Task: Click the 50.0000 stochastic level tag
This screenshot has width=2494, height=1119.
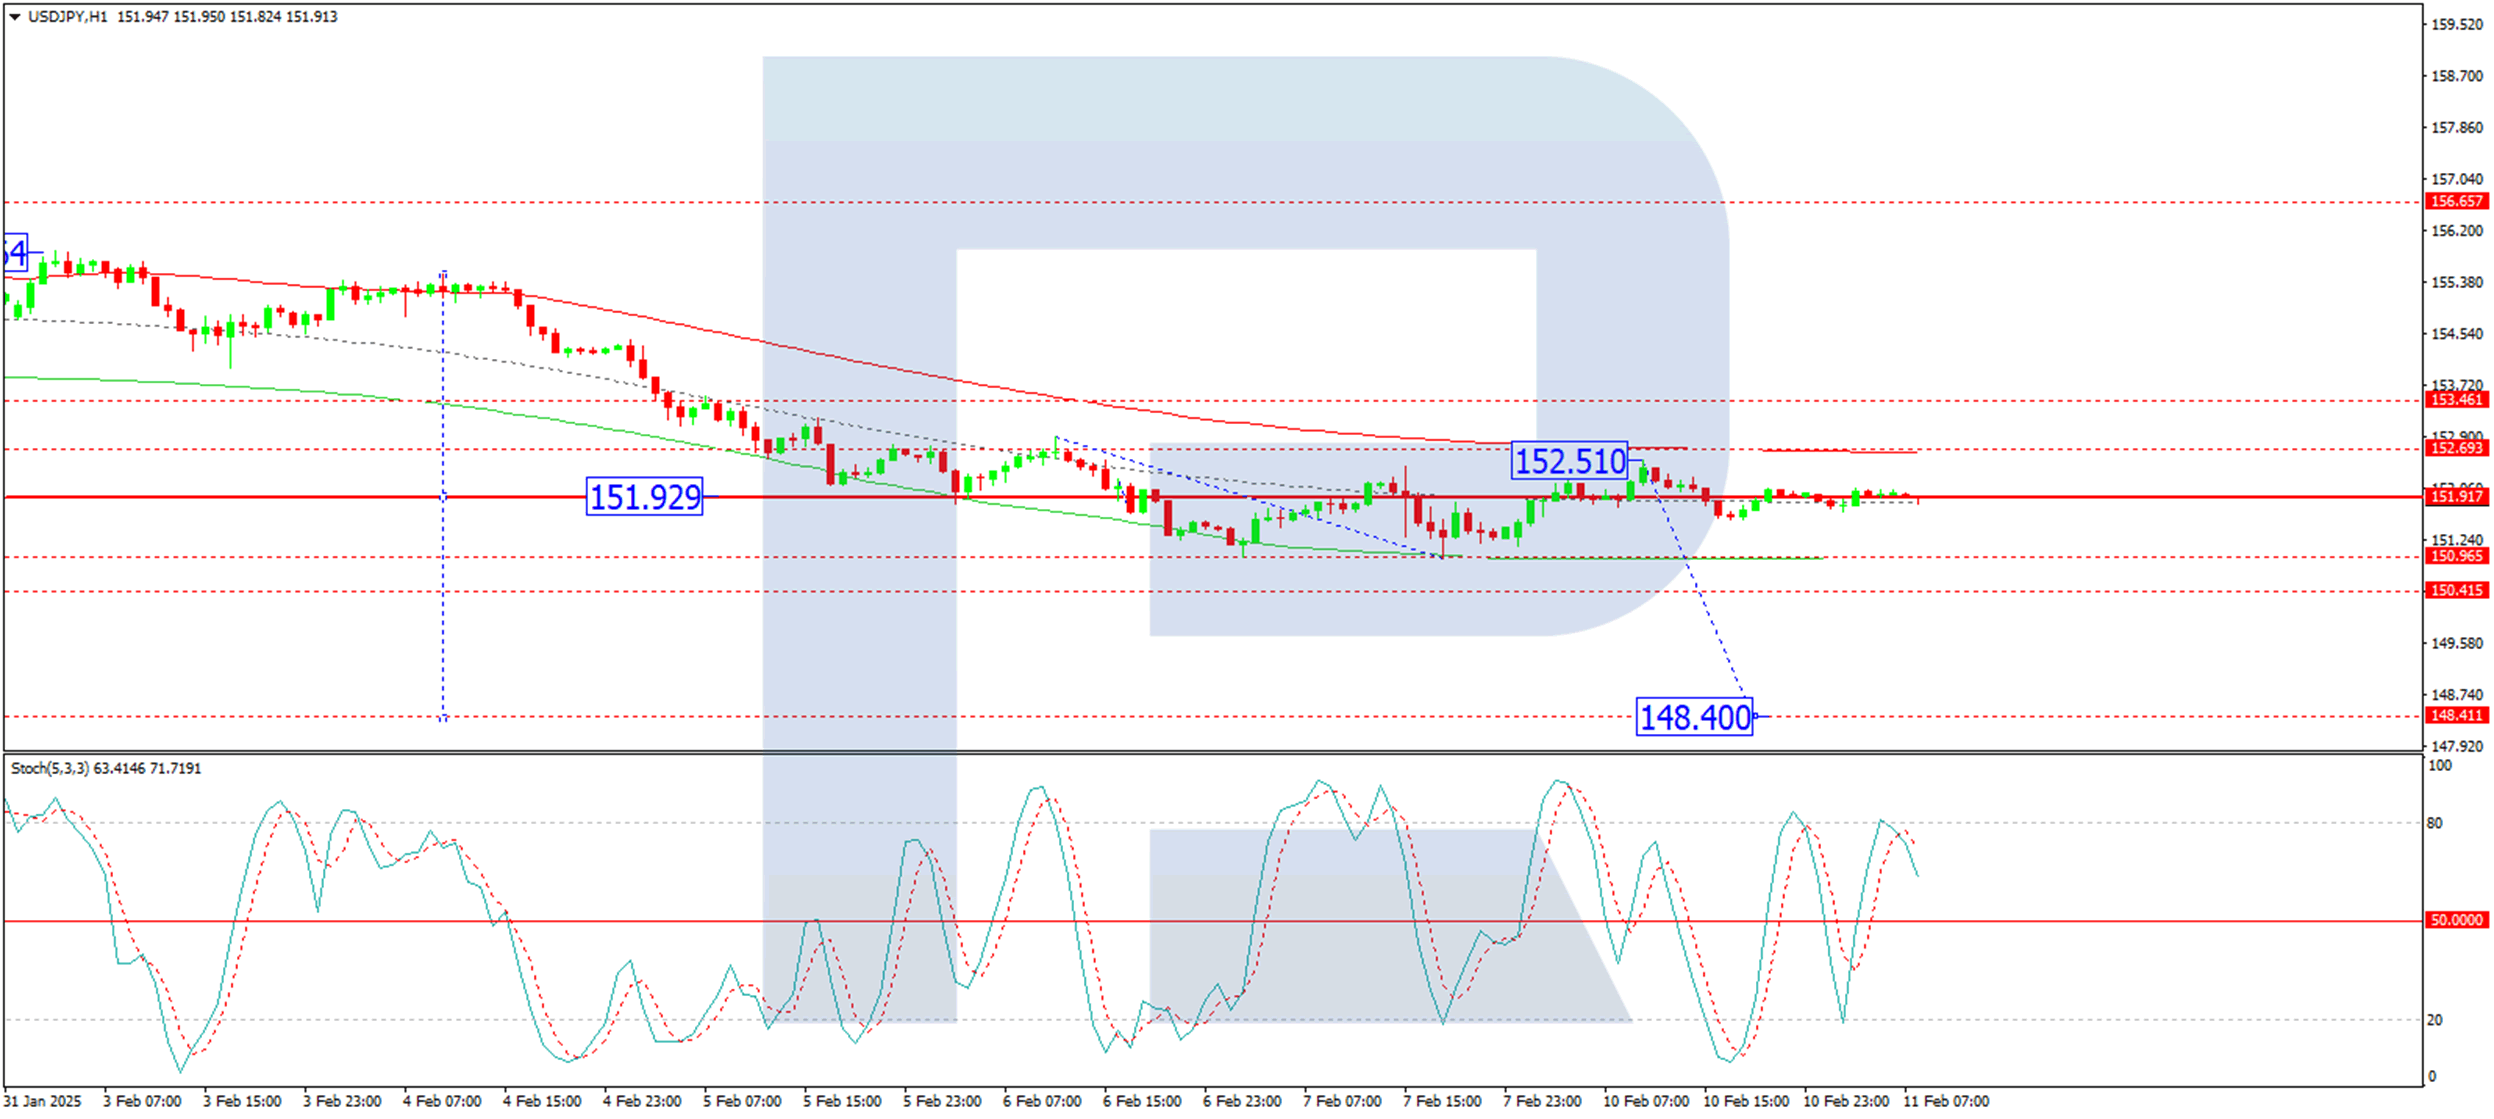Action: tap(2456, 920)
